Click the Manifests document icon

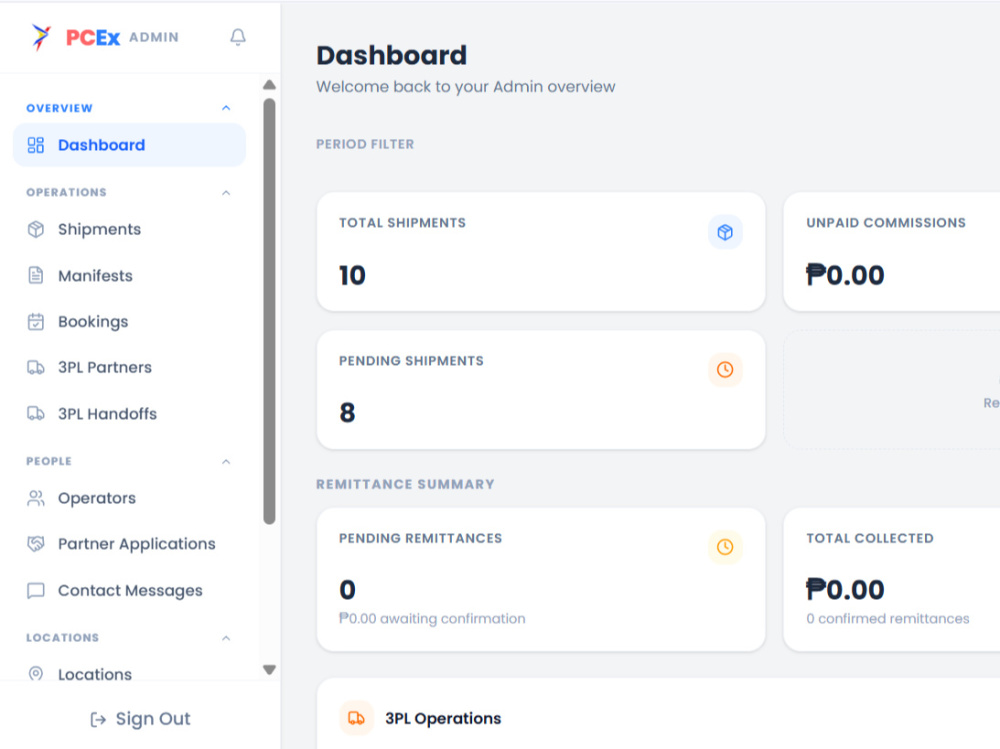[36, 276]
